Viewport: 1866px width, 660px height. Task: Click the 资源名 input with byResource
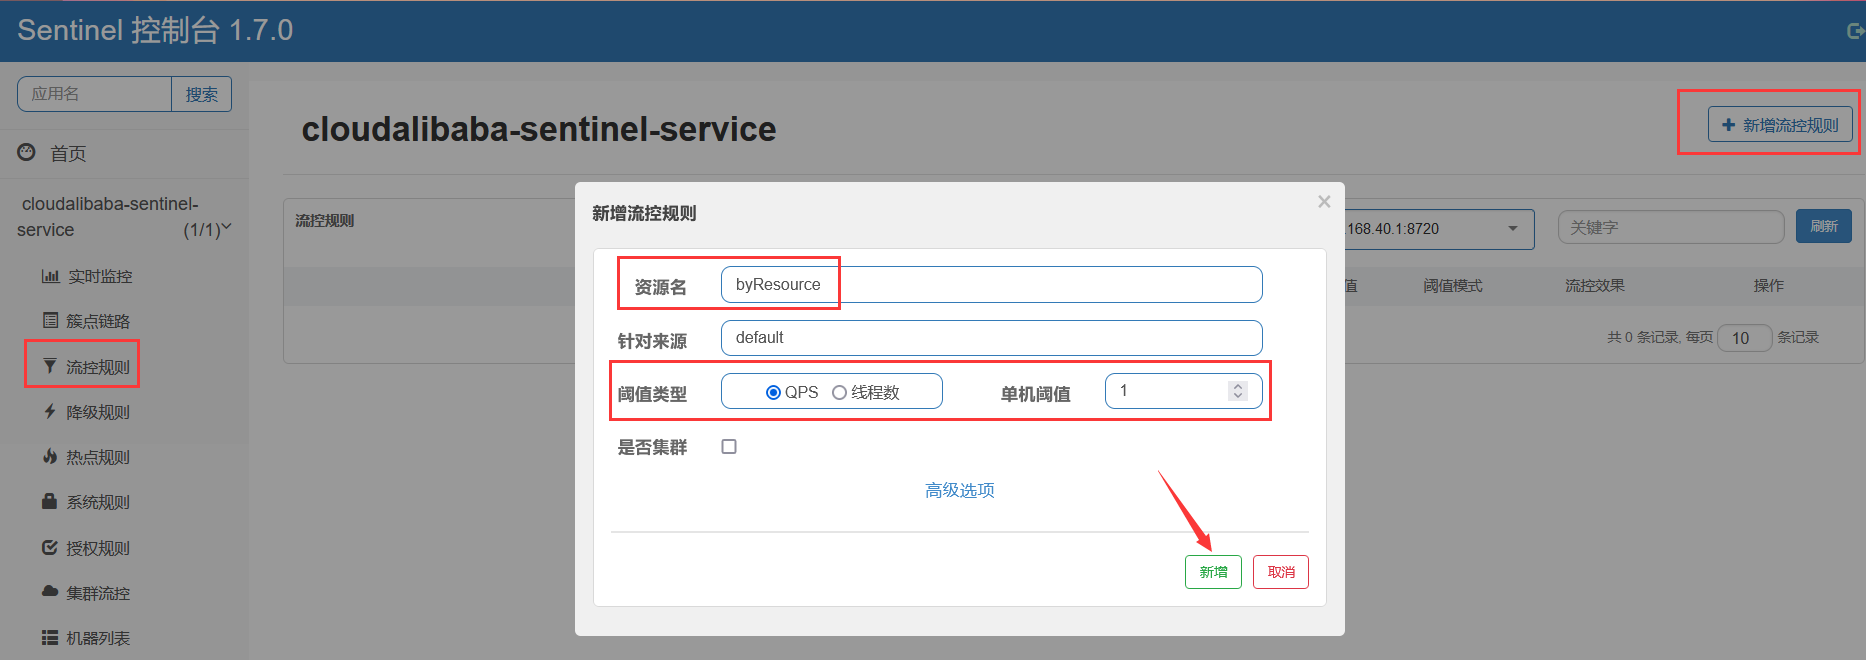[991, 284]
